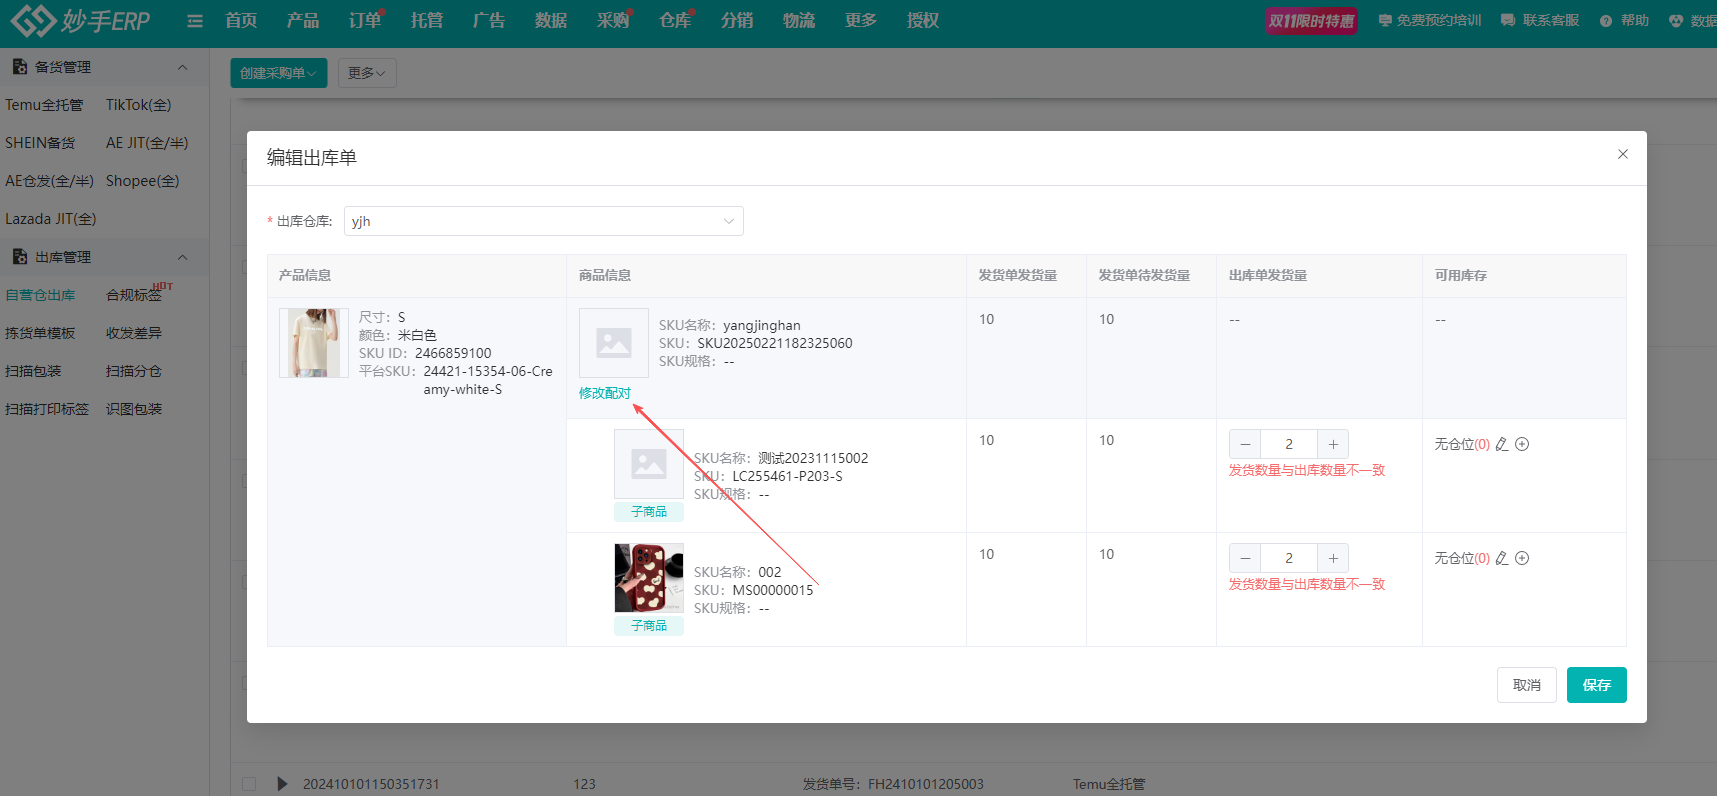
Task: Open the 产品 nav menu
Action: pyautogui.click(x=303, y=20)
